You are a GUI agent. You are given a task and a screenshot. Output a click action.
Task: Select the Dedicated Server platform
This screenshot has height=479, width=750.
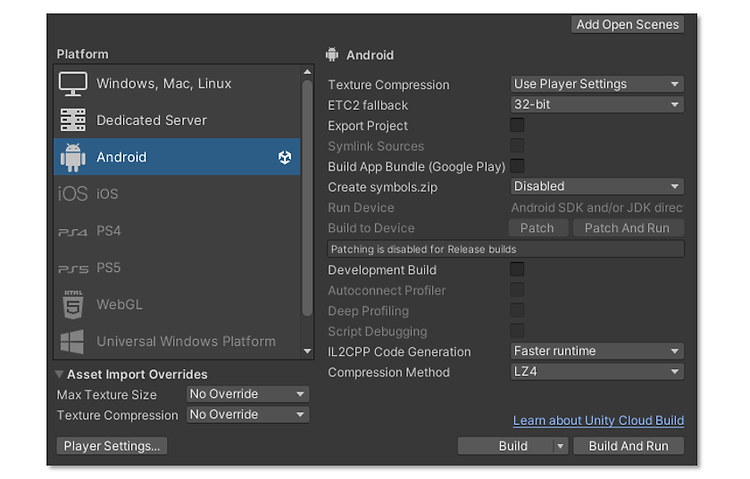[x=177, y=120]
